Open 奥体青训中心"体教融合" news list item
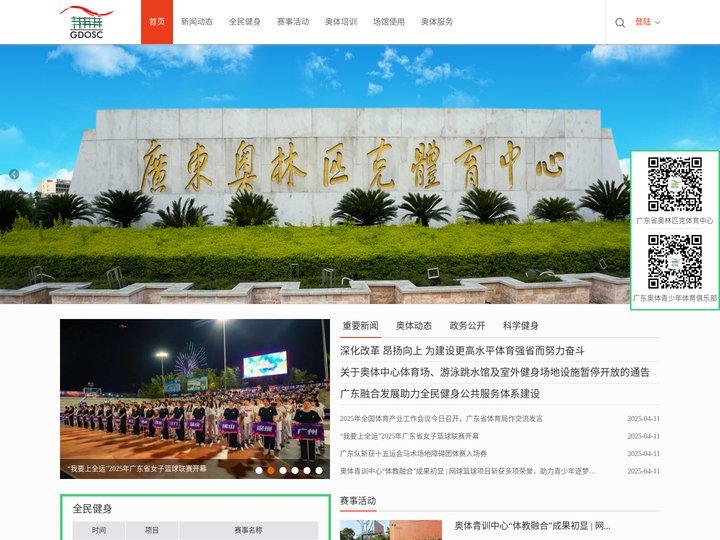This screenshot has height=540, width=720. point(468,471)
